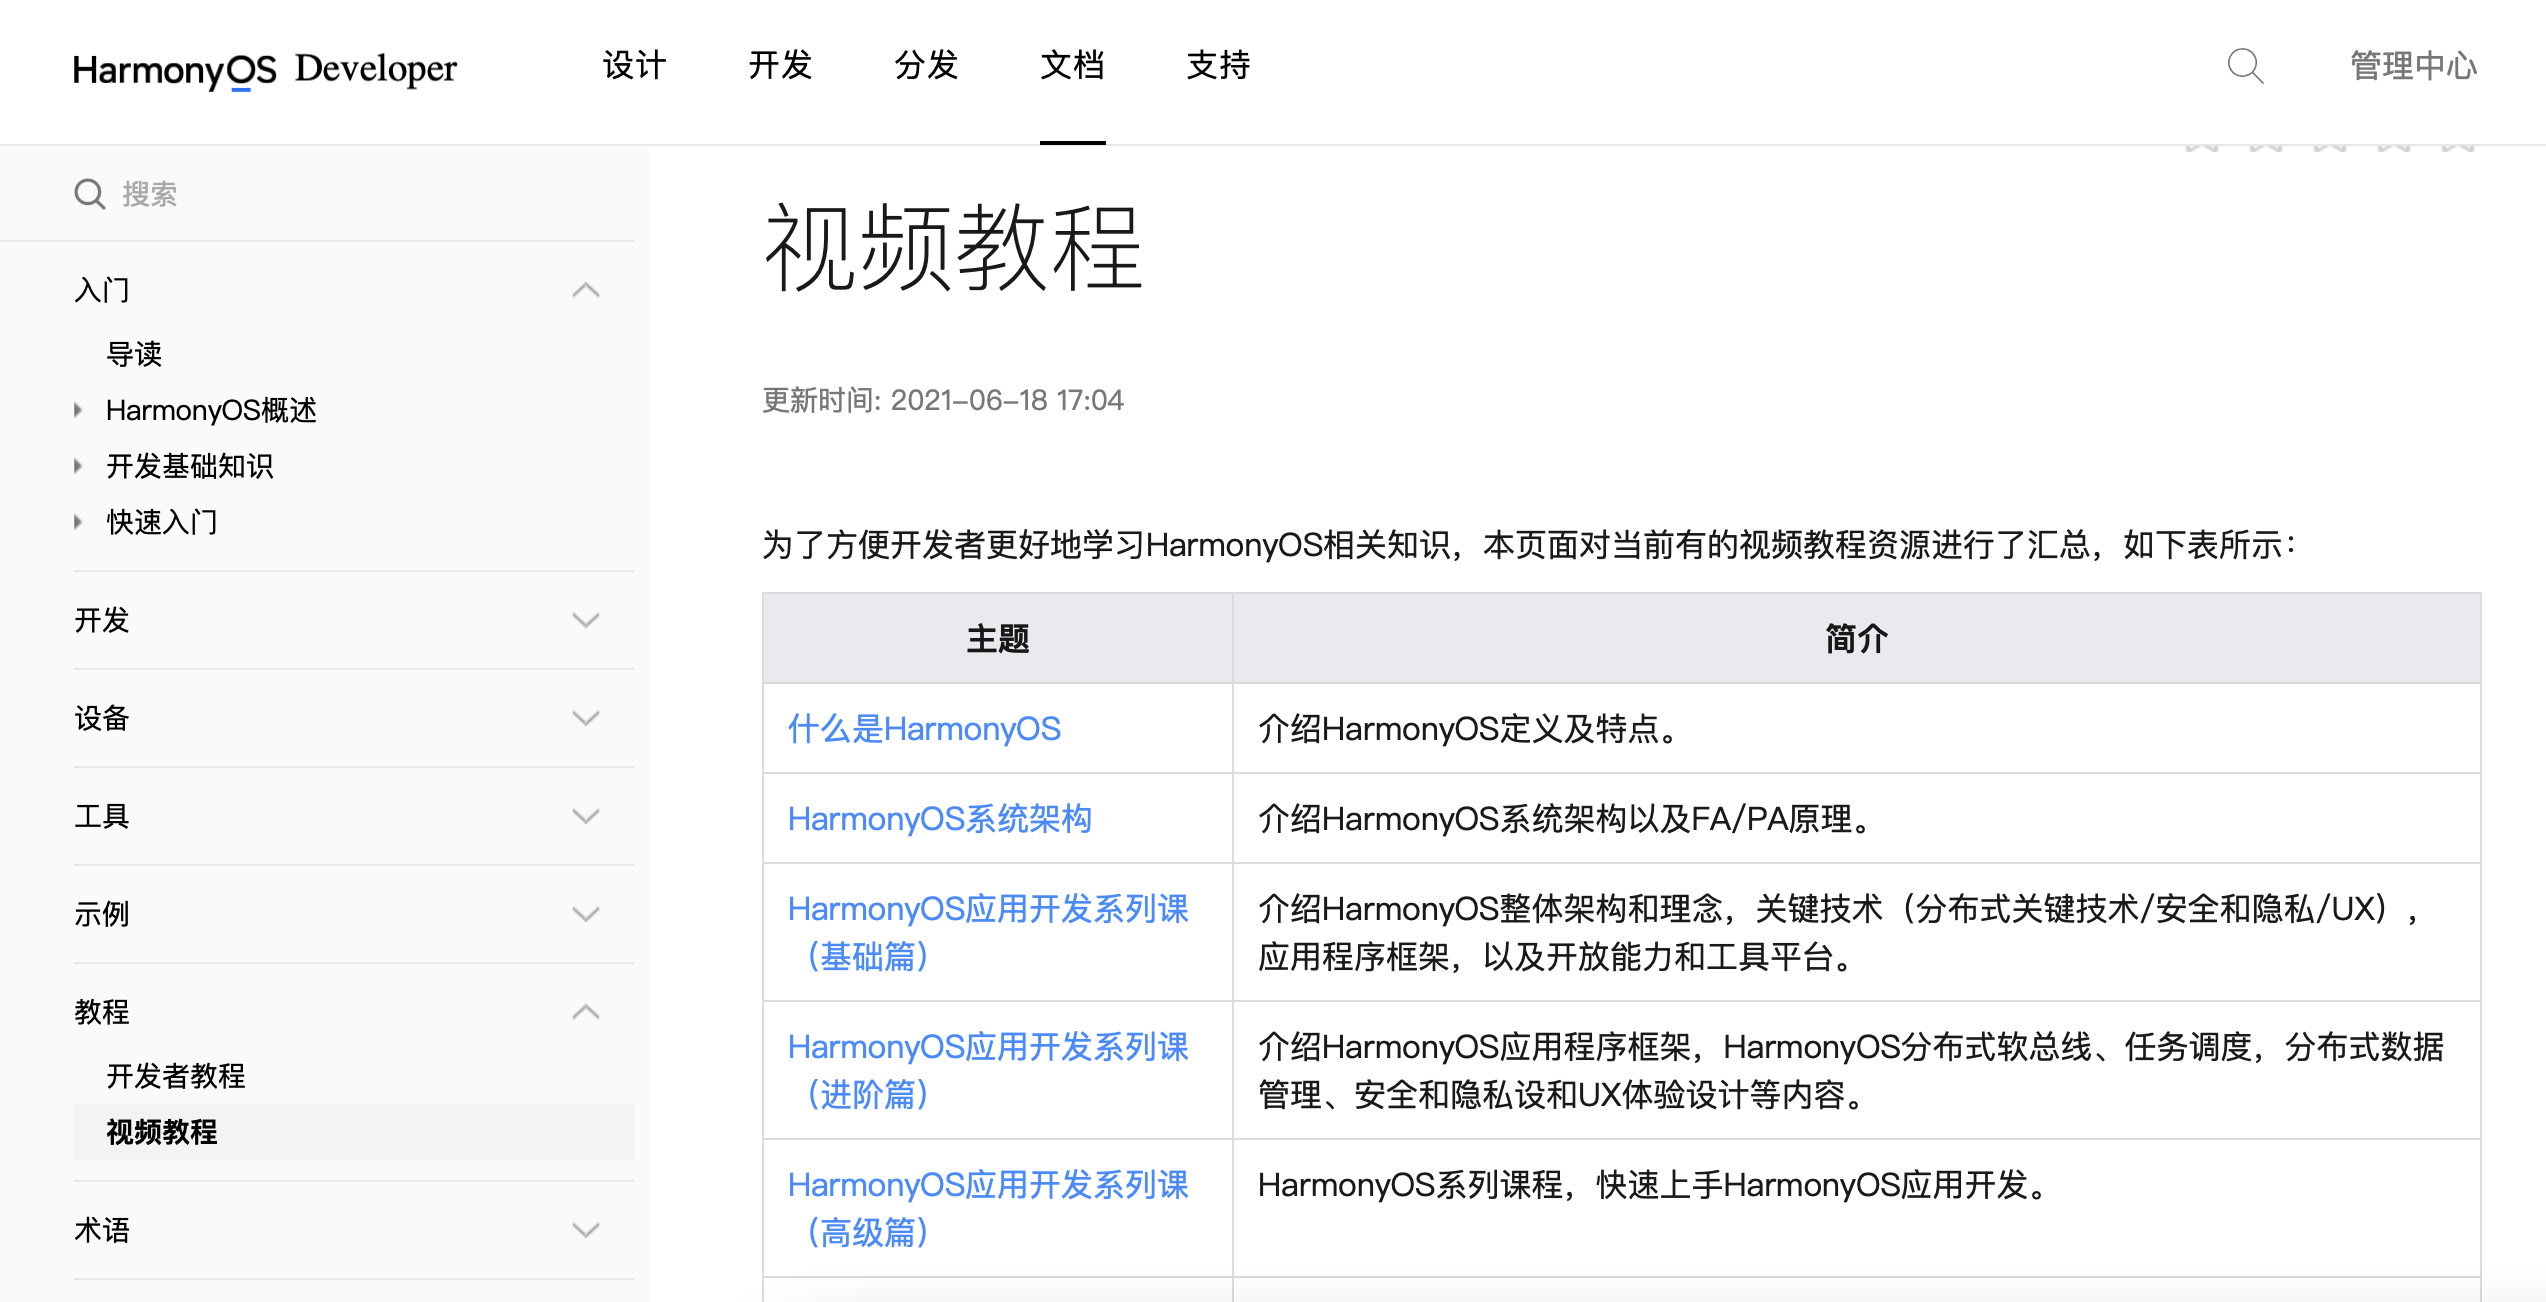Open the 分发 menu in top navigation

(x=926, y=65)
